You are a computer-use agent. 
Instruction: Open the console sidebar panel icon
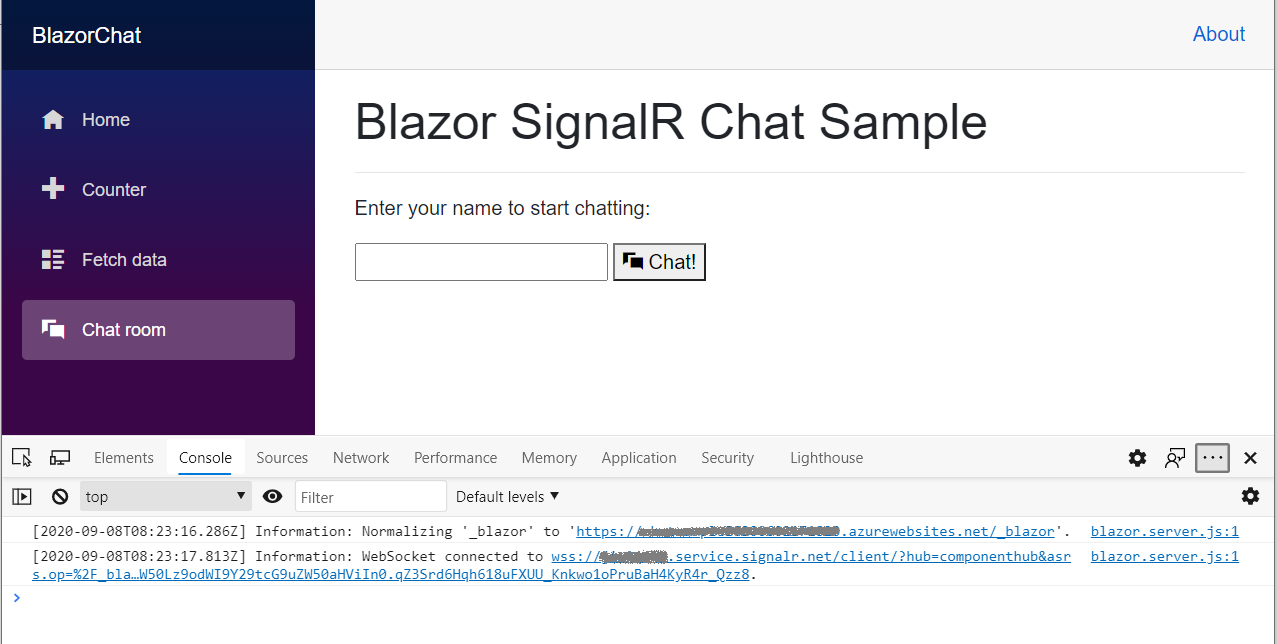coord(21,496)
